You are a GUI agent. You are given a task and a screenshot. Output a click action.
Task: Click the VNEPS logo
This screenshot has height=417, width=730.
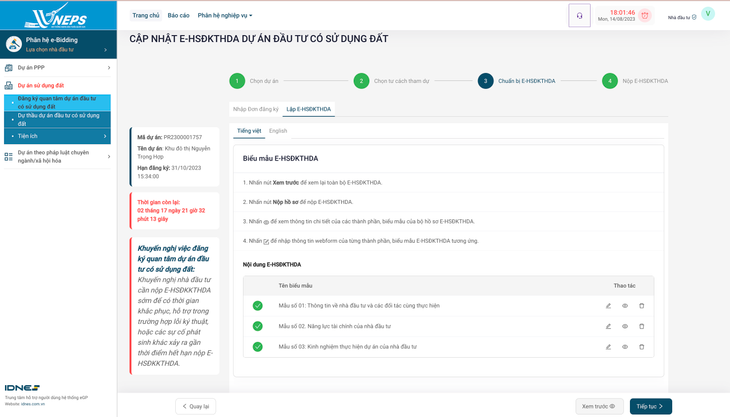[58, 16]
